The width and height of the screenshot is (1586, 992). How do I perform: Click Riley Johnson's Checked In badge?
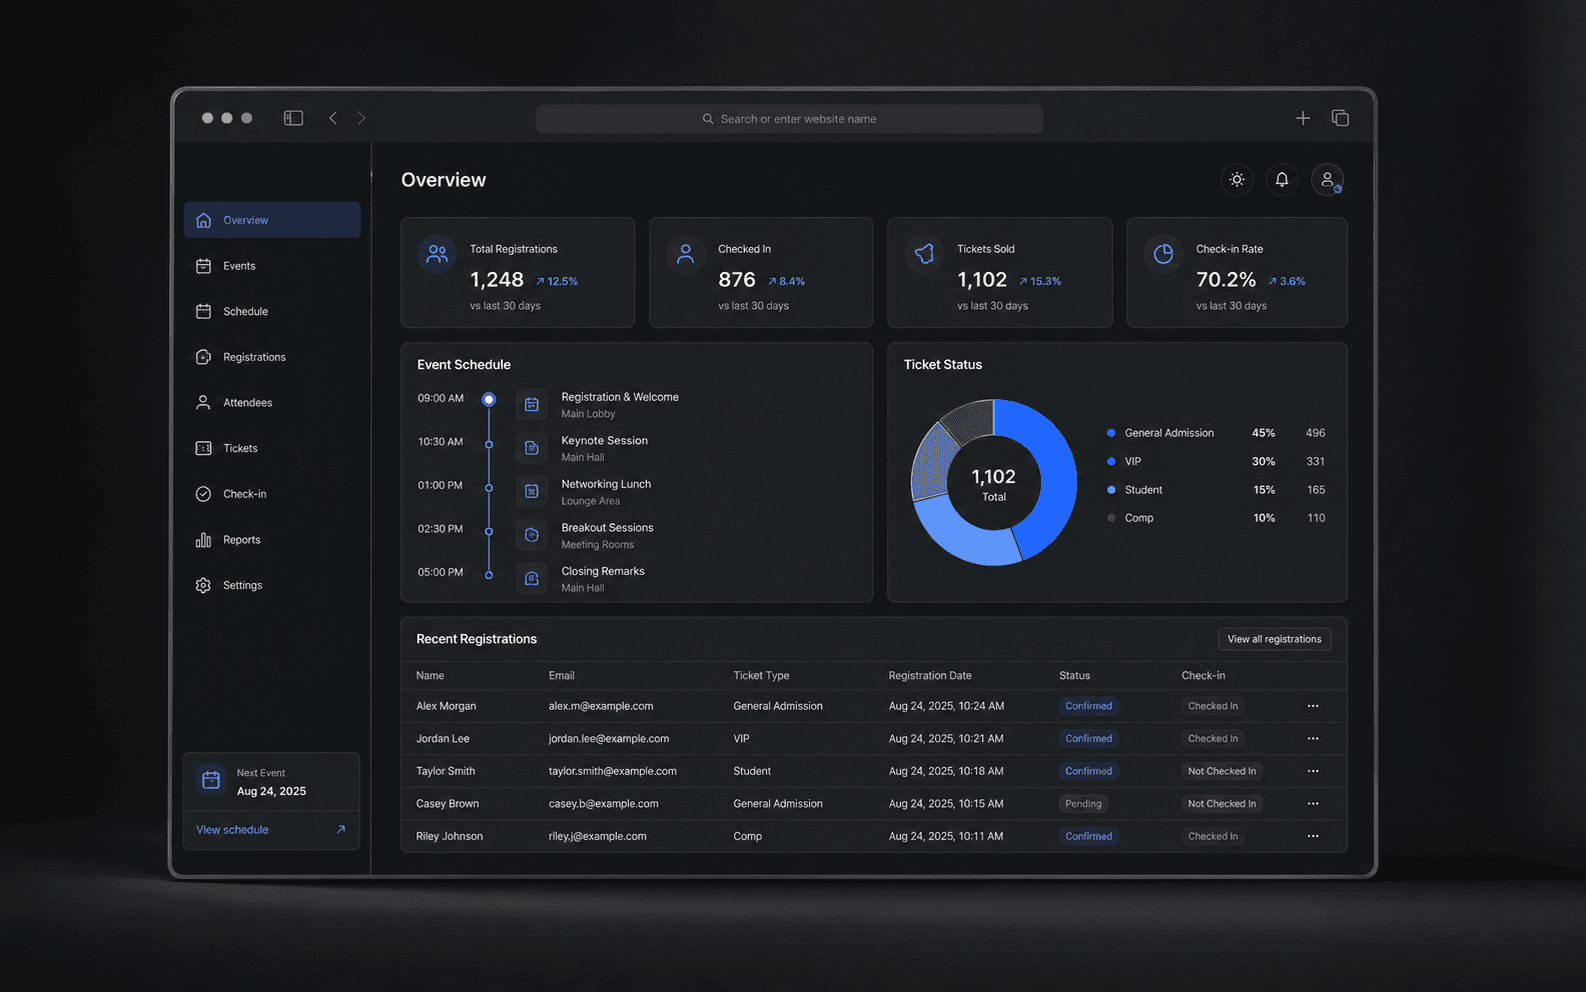(x=1213, y=836)
